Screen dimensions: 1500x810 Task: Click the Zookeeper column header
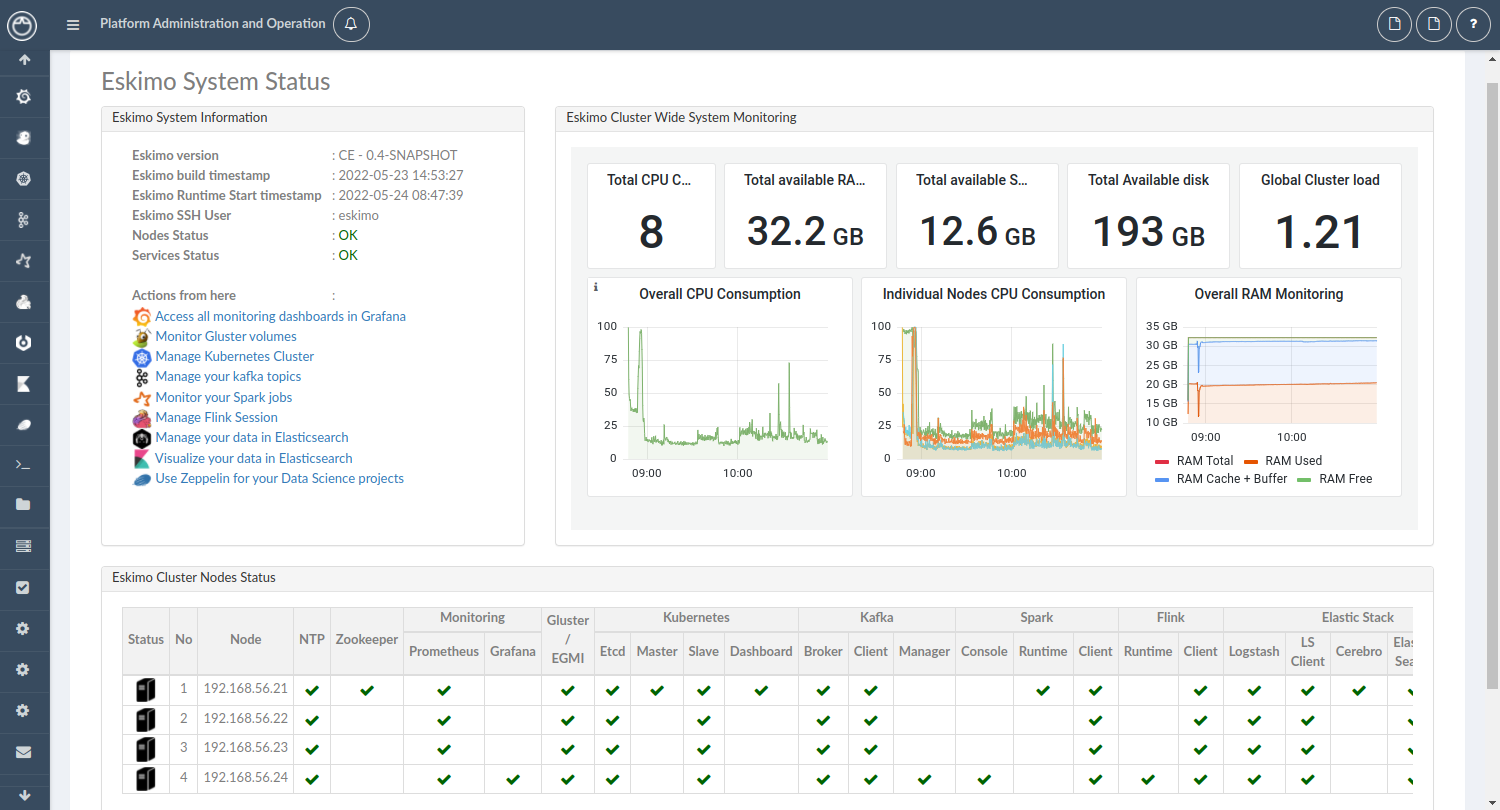click(x=367, y=639)
